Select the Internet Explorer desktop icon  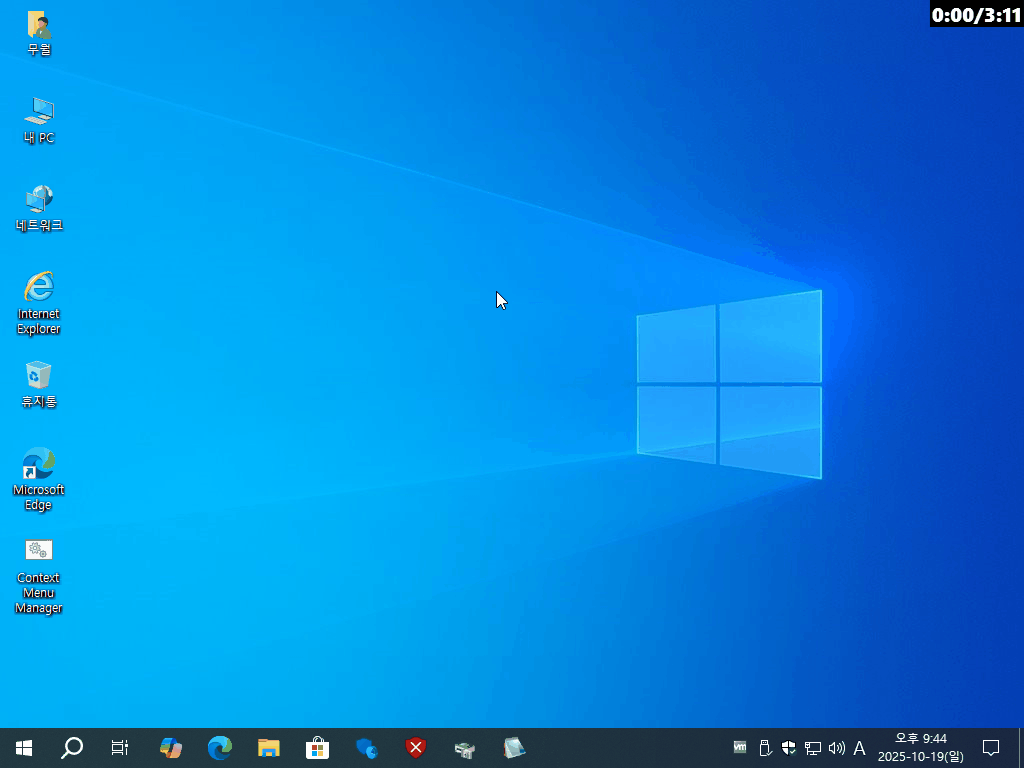point(39,303)
